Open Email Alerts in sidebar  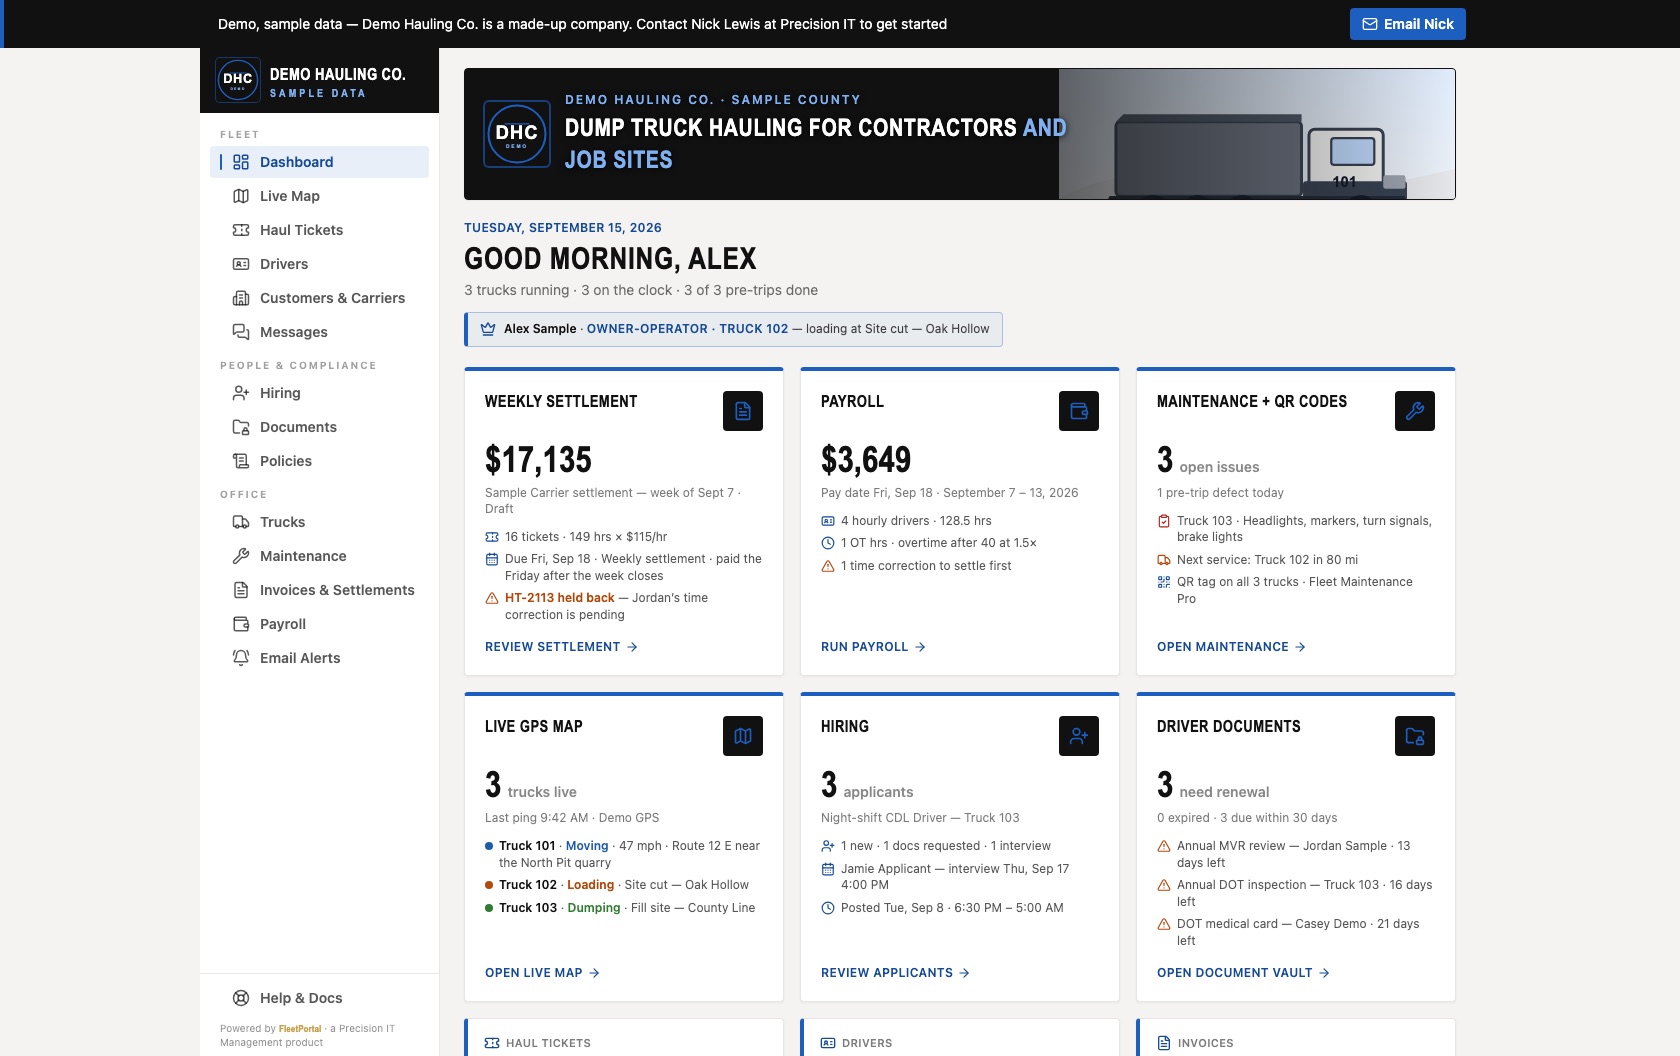[x=320, y=658]
